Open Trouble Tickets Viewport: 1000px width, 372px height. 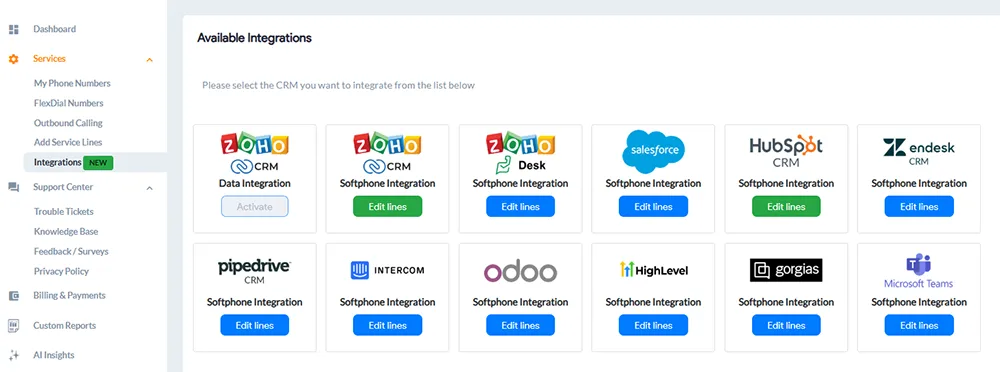64,212
